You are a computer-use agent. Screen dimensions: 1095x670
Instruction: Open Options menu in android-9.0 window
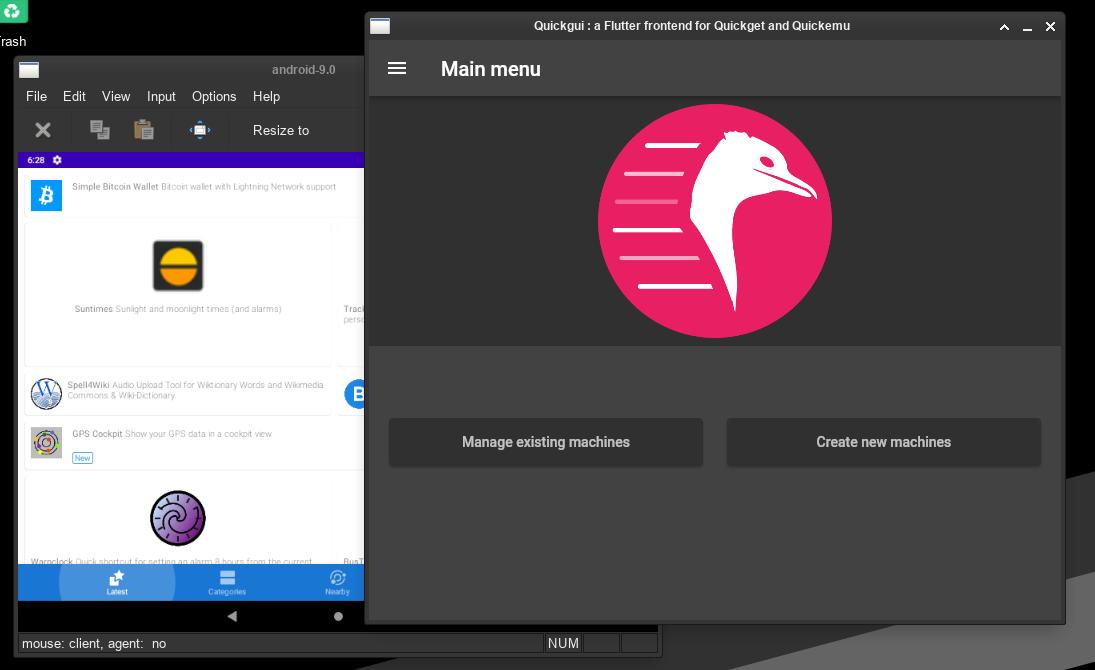coord(214,96)
